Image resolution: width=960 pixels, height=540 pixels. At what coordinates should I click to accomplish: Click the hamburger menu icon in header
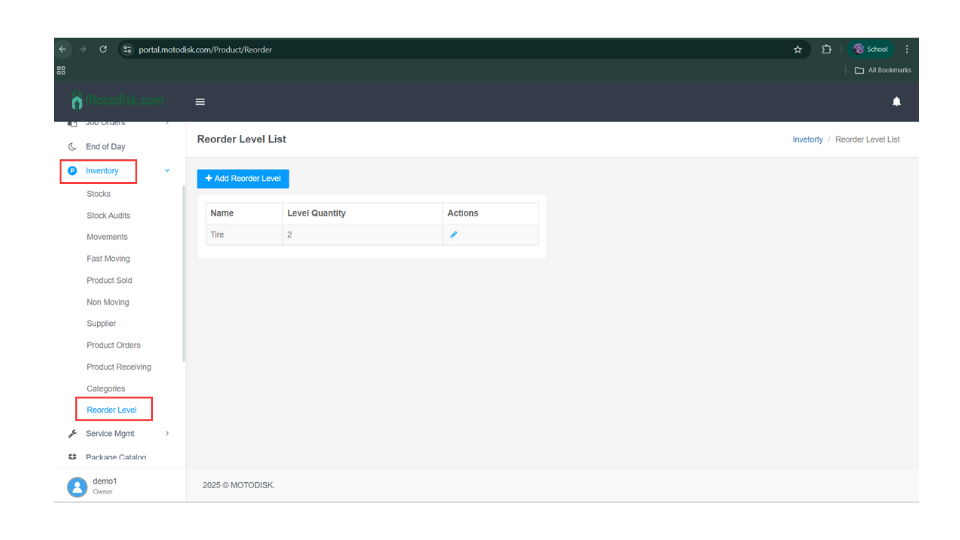pos(200,101)
